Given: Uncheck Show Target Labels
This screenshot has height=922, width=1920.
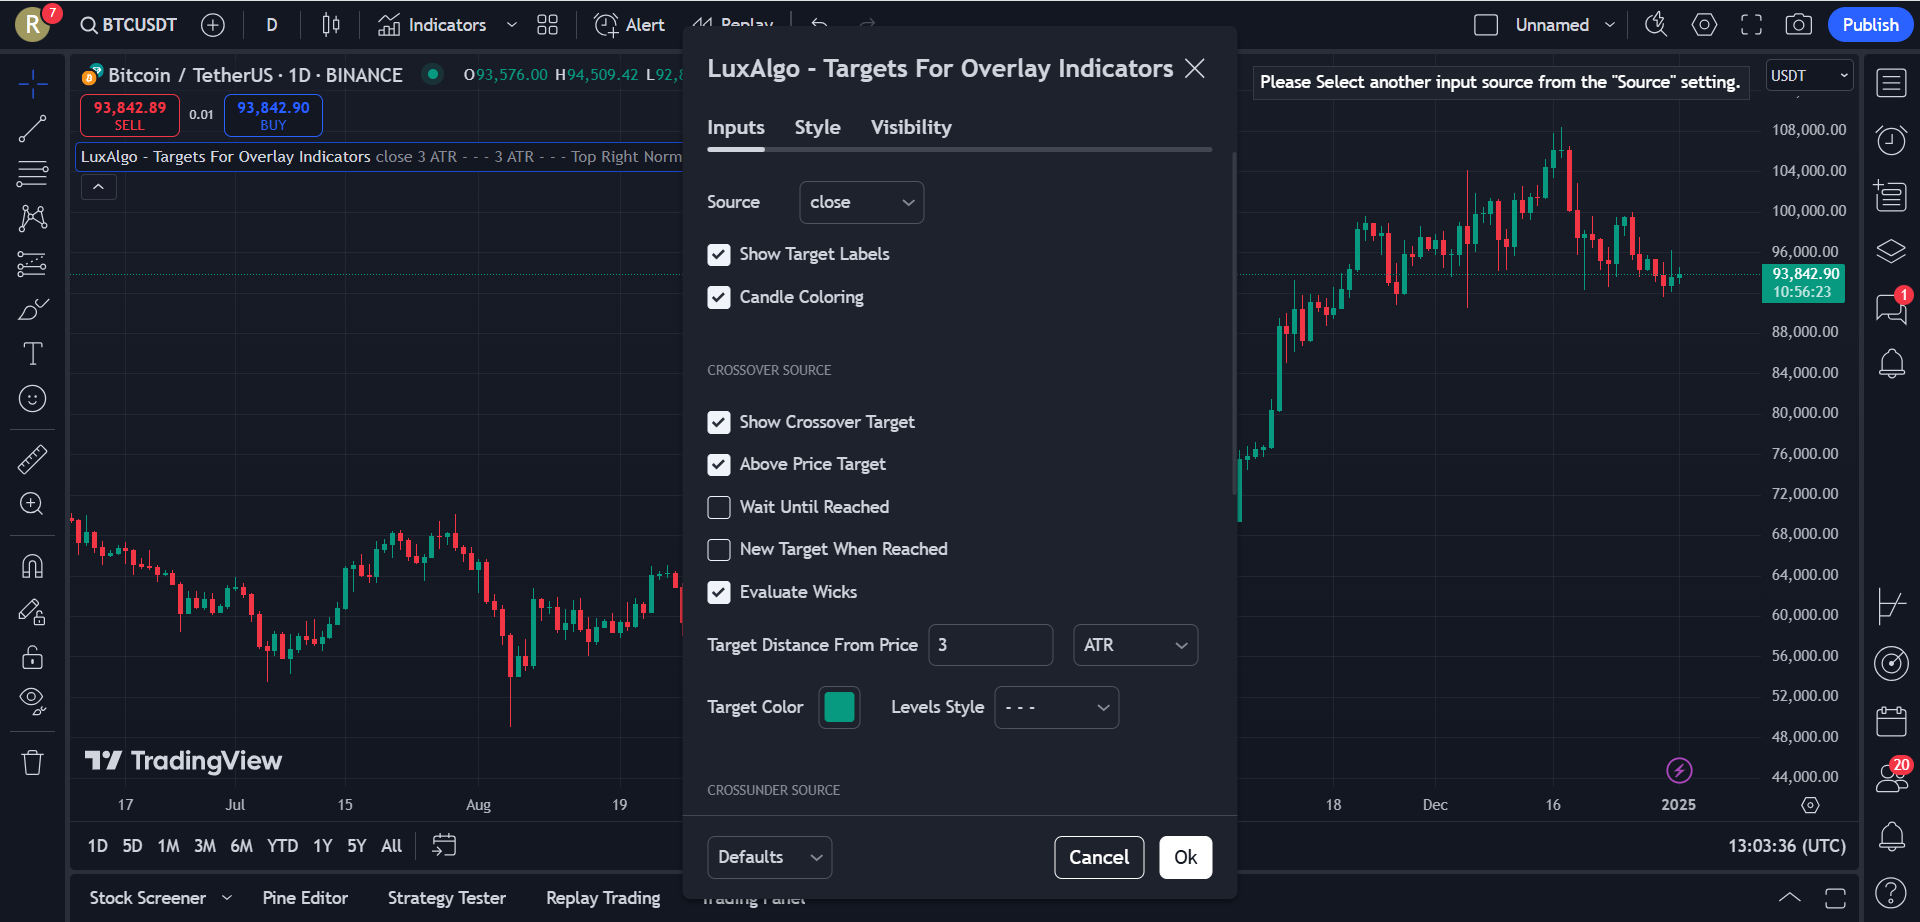Looking at the screenshot, I should click(x=719, y=255).
